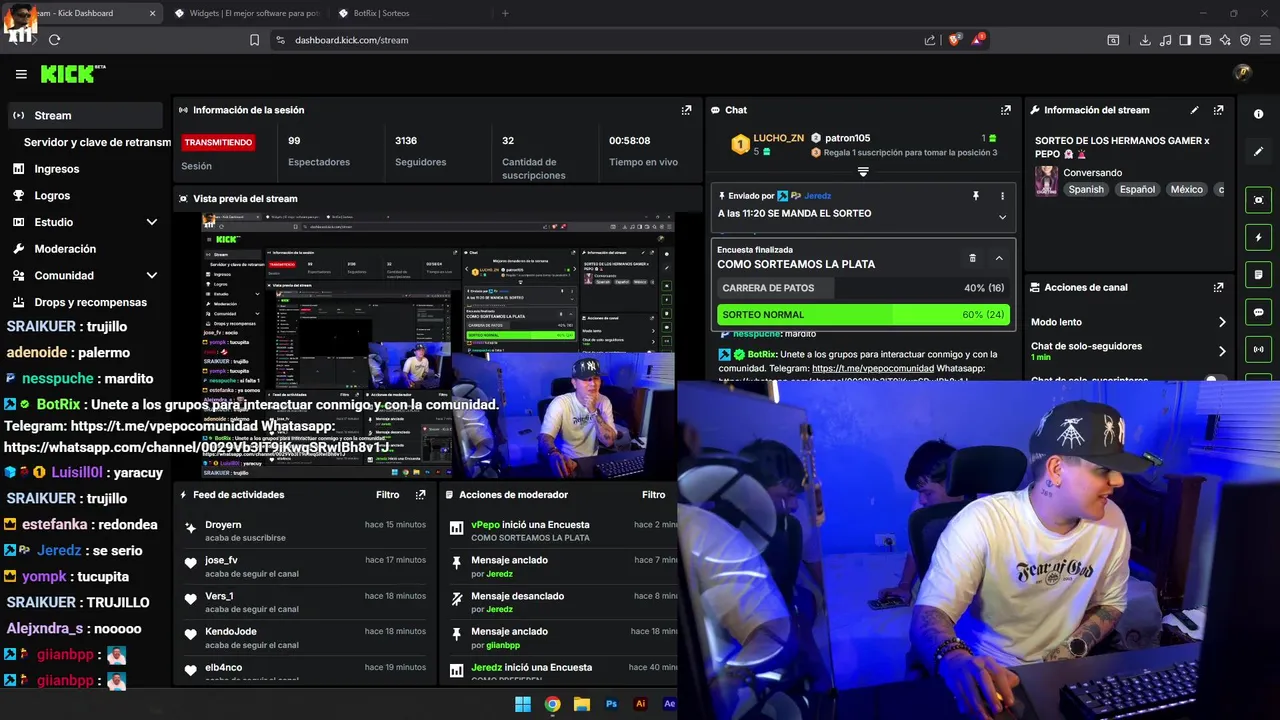
Task: Open the Kick hamburger menu
Action: coord(21,74)
